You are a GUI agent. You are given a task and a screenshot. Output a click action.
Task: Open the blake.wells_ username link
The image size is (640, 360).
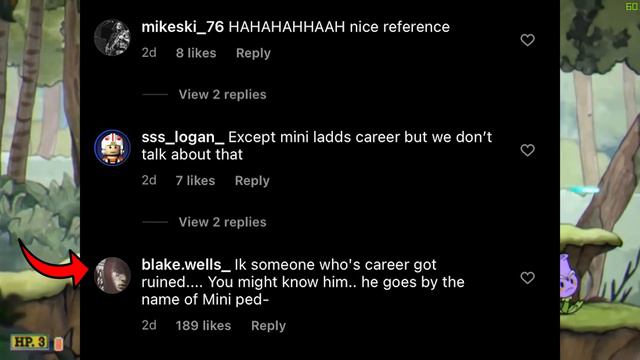click(x=186, y=265)
